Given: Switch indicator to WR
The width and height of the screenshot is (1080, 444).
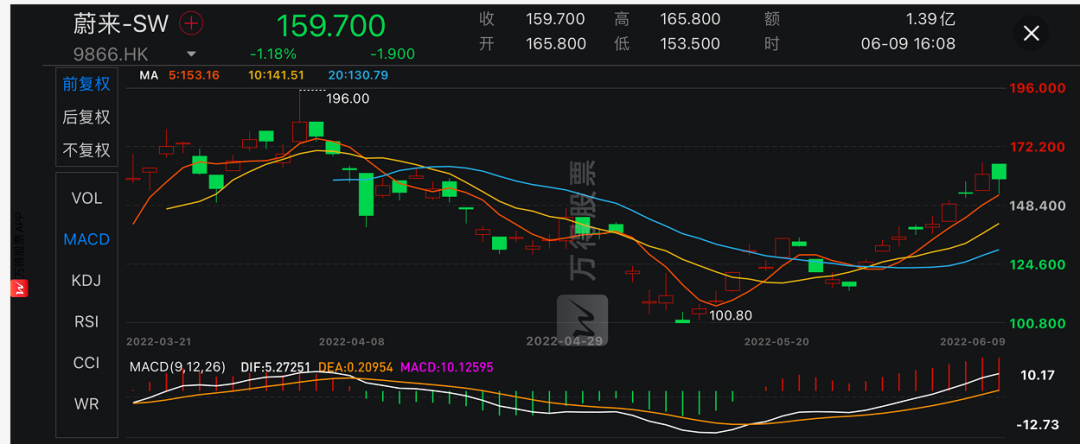Looking at the screenshot, I should click(87, 404).
